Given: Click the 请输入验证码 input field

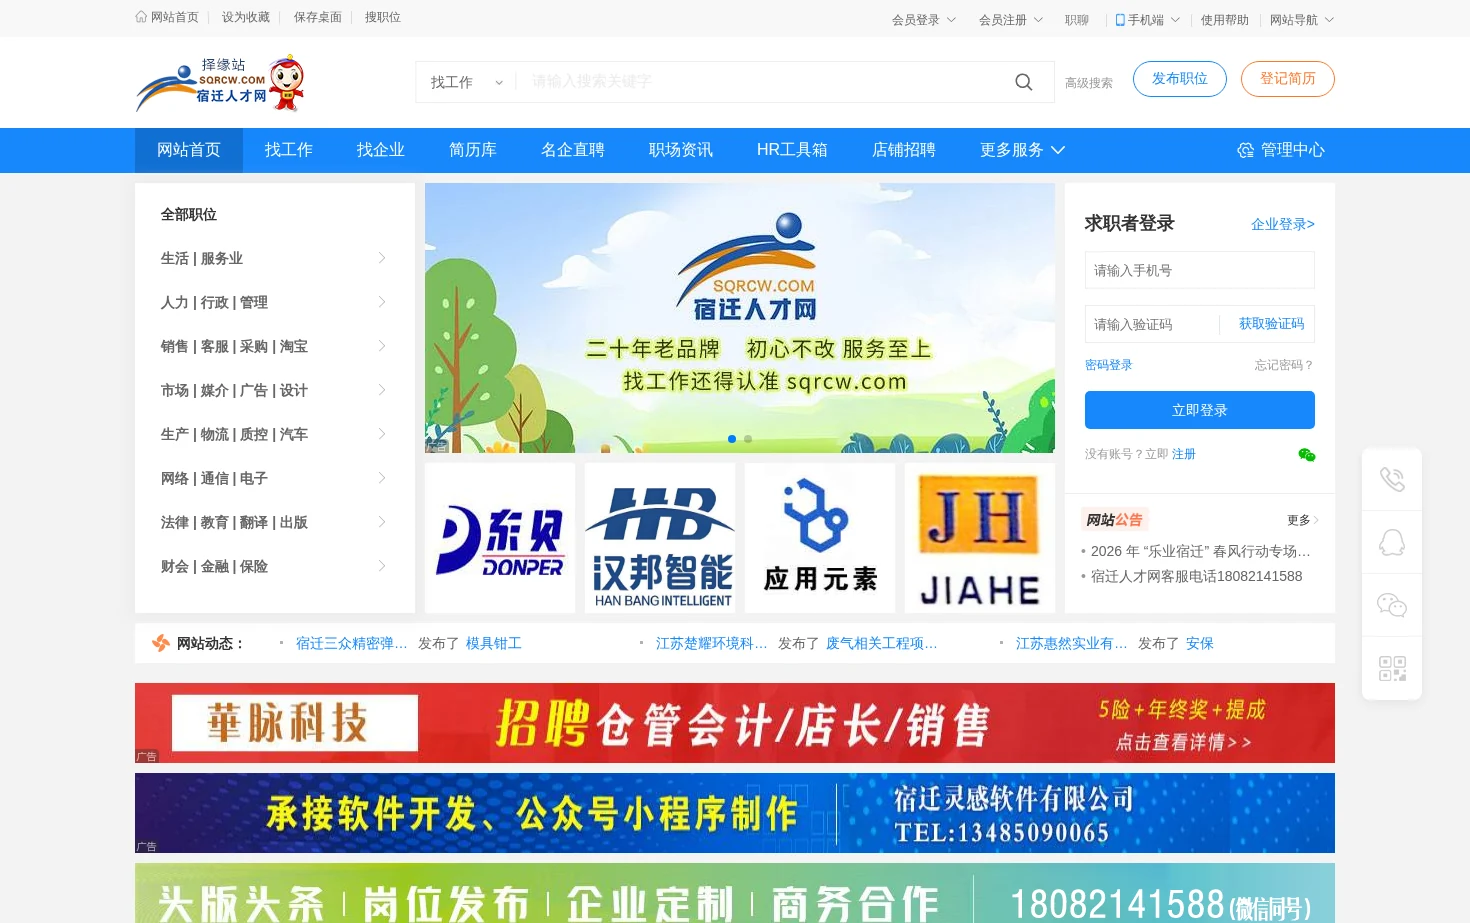Looking at the screenshot, I should (x=1151, y=324).
